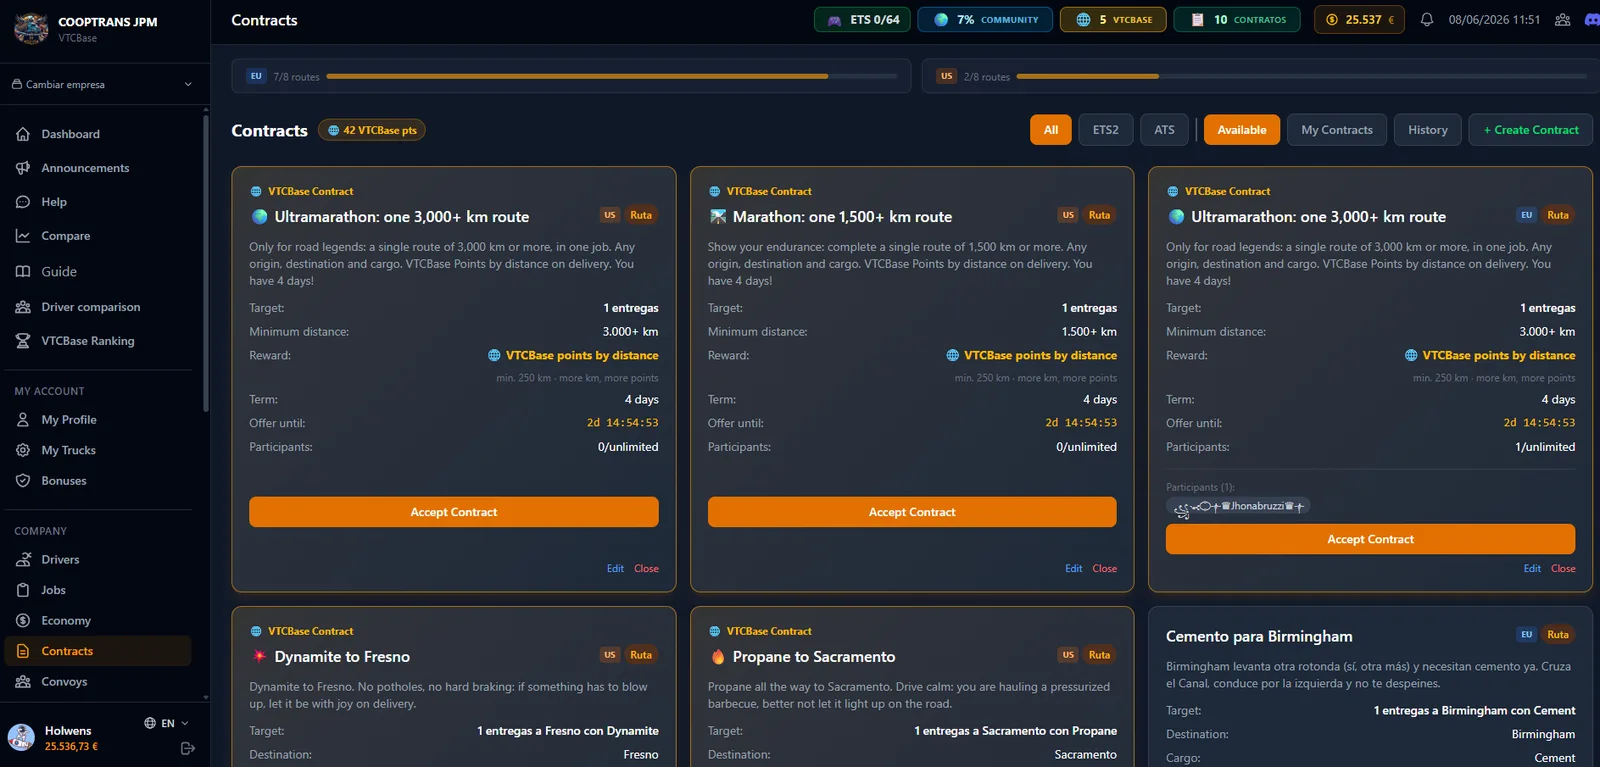Switch to the My Contracts tab

(1337, 130)
